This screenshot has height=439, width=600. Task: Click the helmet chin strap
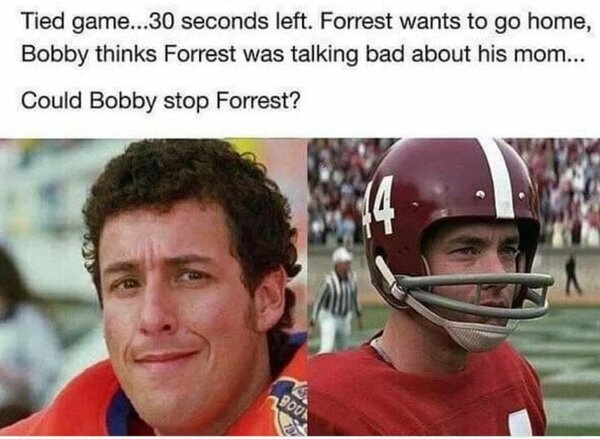[x=474, y=335]
